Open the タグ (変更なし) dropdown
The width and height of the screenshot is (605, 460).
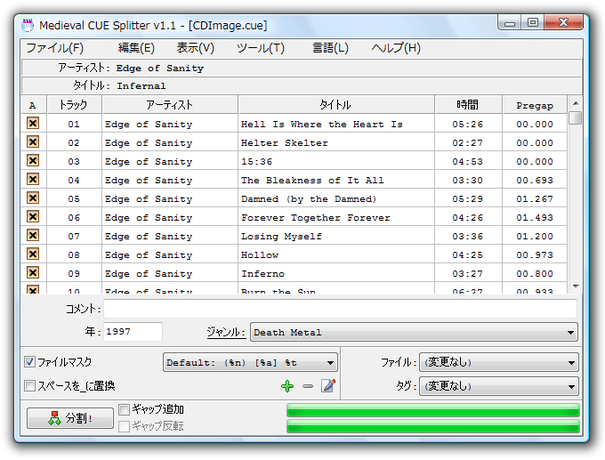point(499,386)
